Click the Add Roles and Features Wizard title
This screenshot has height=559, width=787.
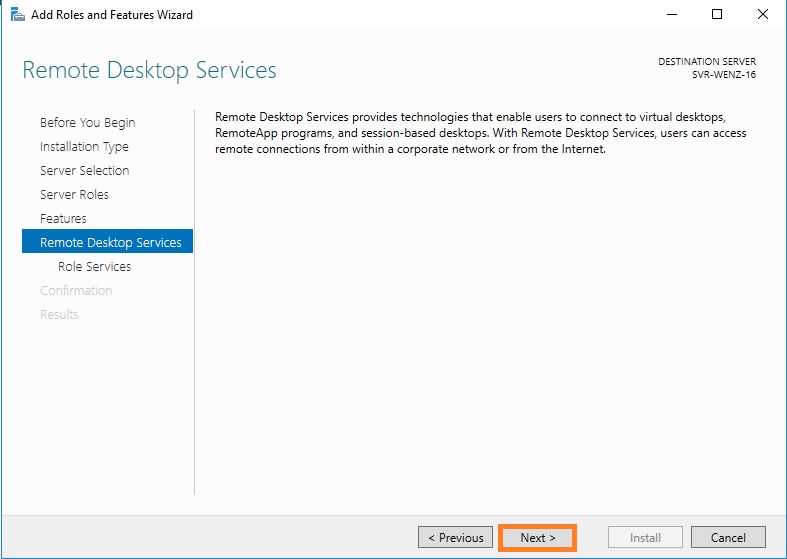(x=112, y=15)
